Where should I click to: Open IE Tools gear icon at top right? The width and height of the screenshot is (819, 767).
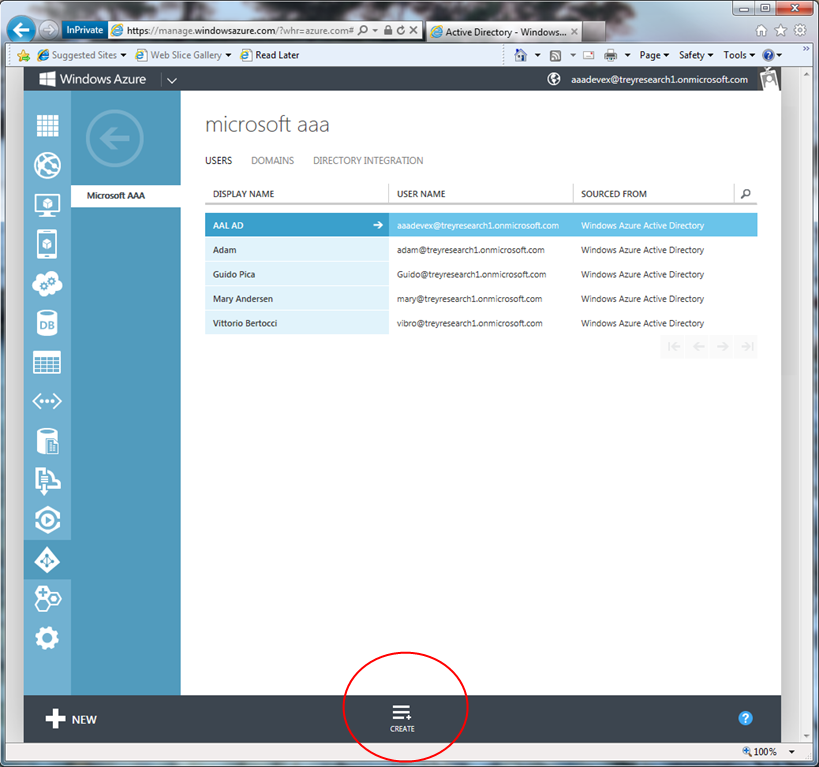coord(800,30)
